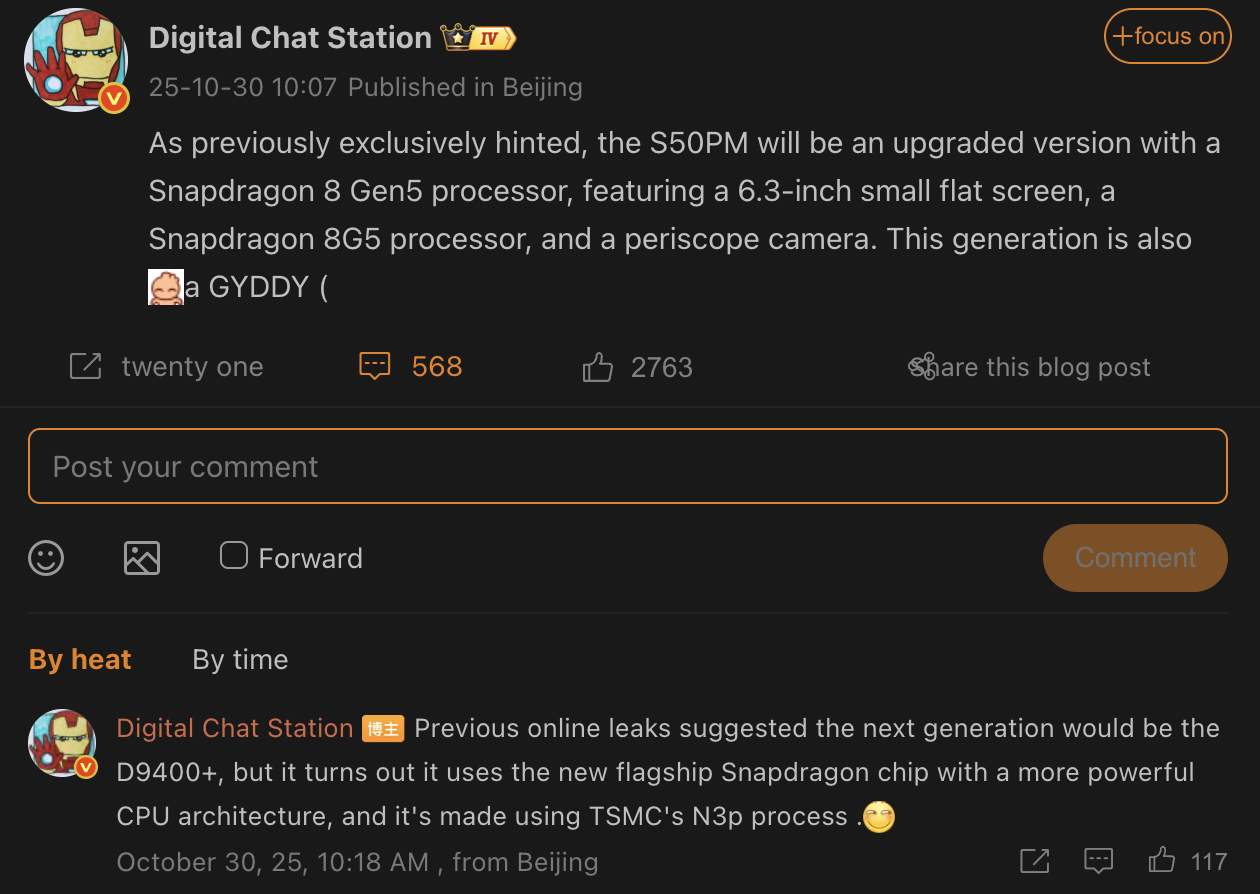Repost the first comment via its share icon
1260x894 pixels.
coord(1035,861)
